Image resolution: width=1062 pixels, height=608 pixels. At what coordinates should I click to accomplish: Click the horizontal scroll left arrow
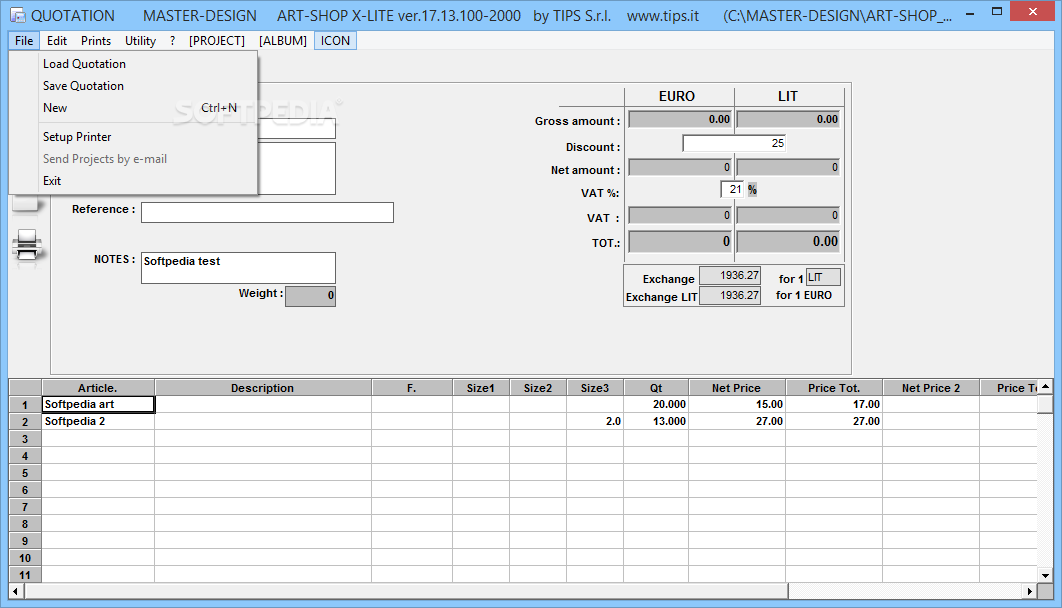(x=16, y=591)
